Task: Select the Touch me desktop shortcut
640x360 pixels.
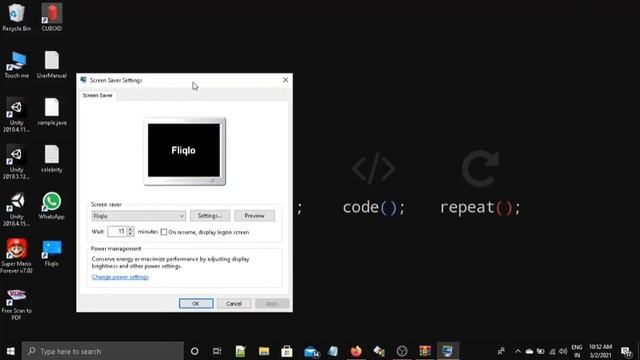Action: click(16, 64)
